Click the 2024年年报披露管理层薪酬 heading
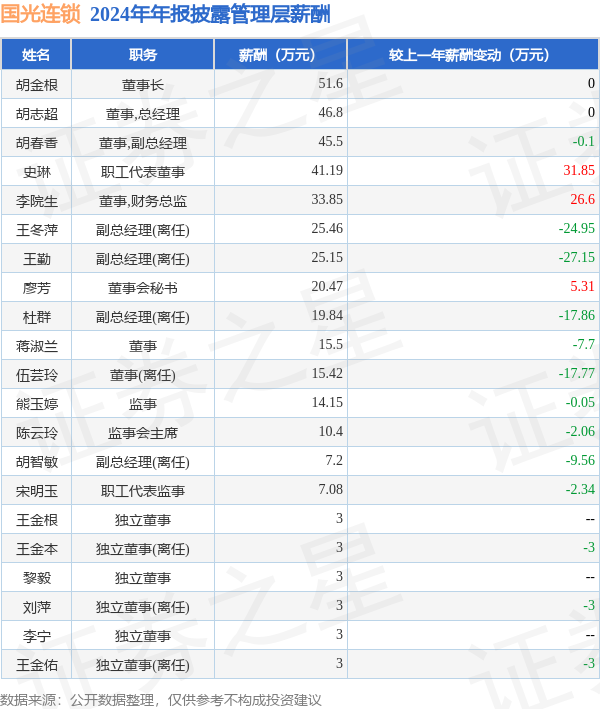 click(210, 14)
